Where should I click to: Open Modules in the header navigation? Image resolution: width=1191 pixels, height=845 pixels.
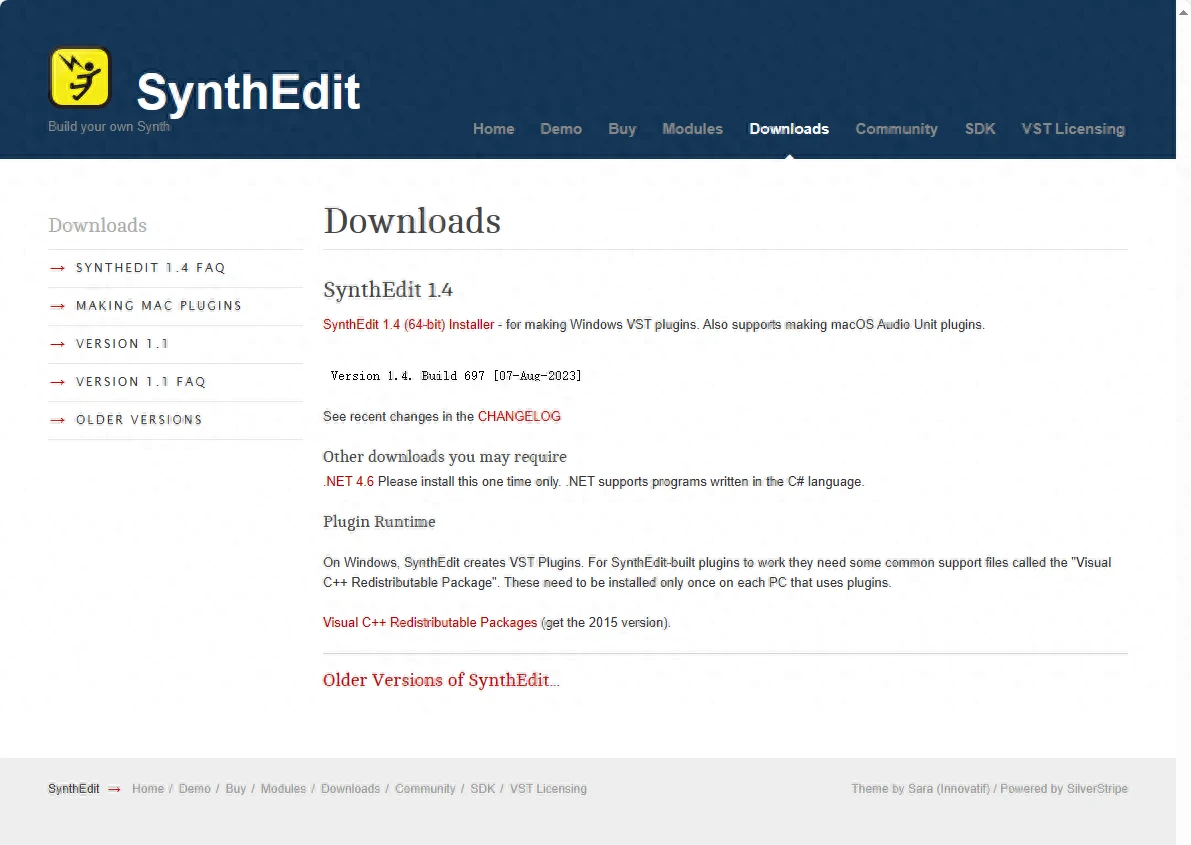[x=693, y=129]
